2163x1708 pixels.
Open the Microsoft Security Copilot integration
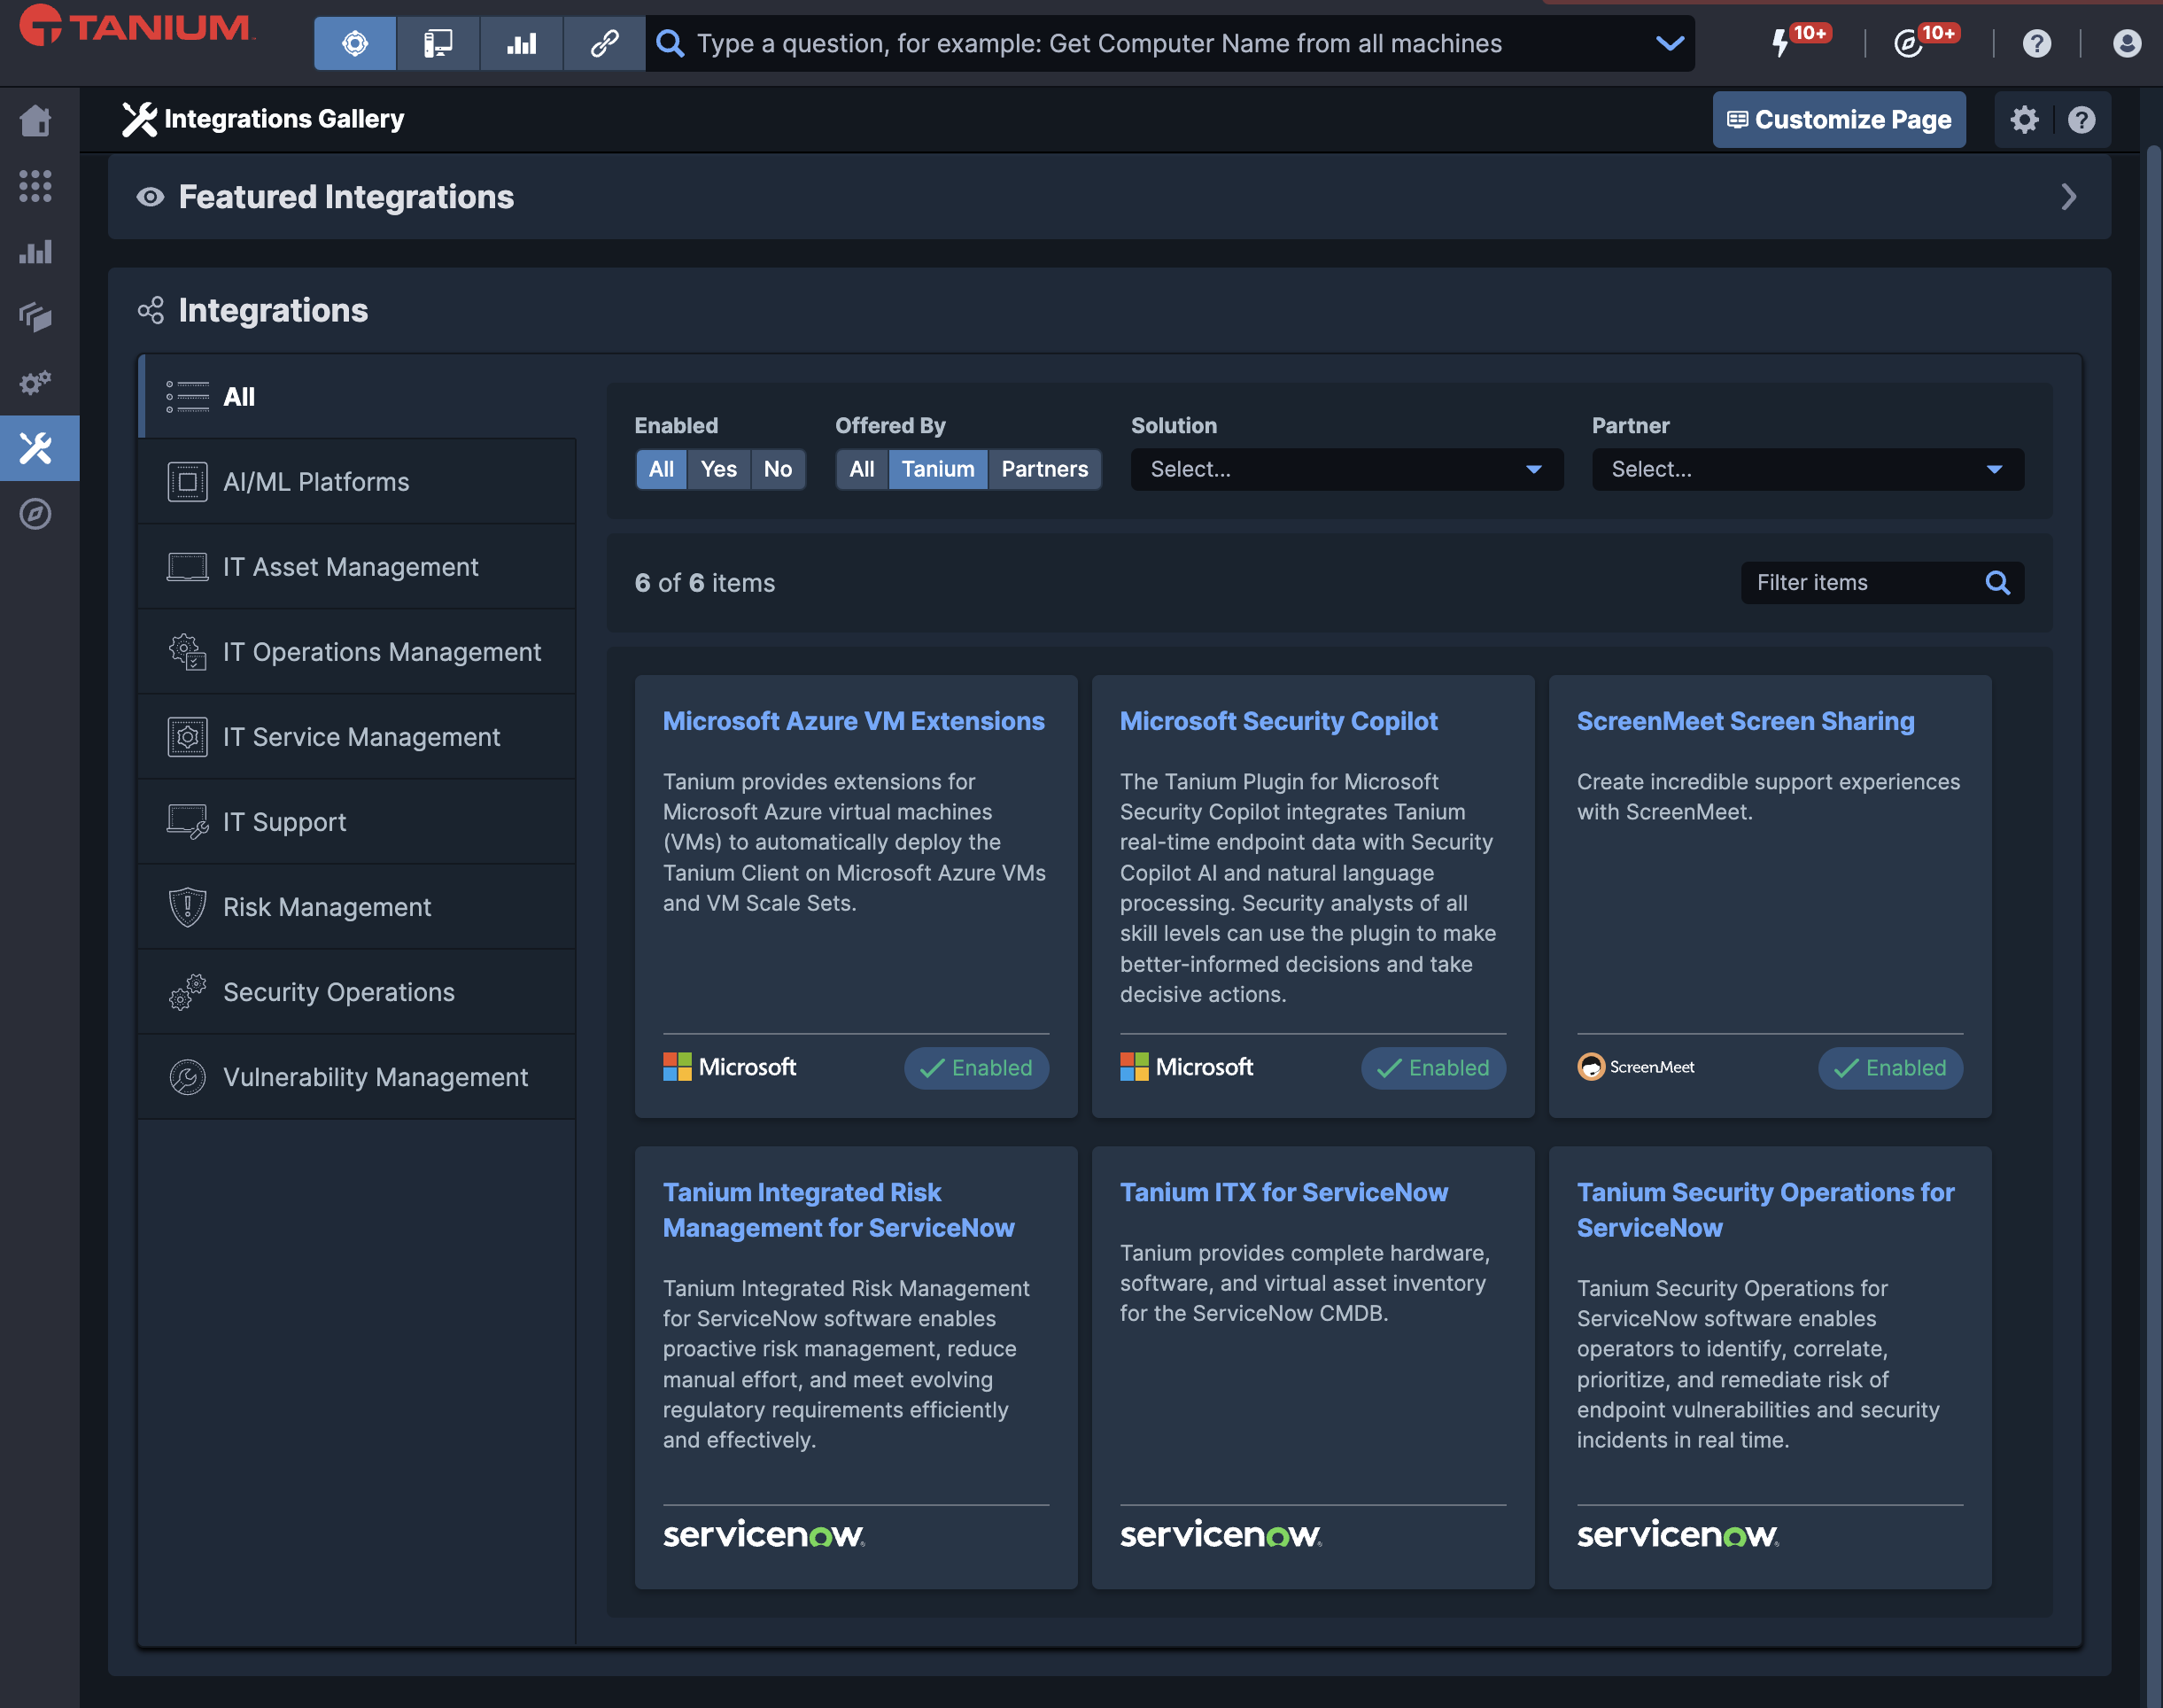[x=1279, y=720]
